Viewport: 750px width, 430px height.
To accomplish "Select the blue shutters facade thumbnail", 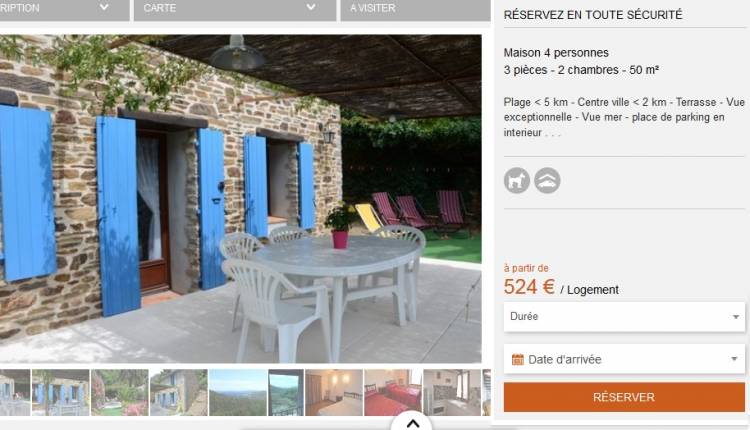I will [x=60, y=392].
